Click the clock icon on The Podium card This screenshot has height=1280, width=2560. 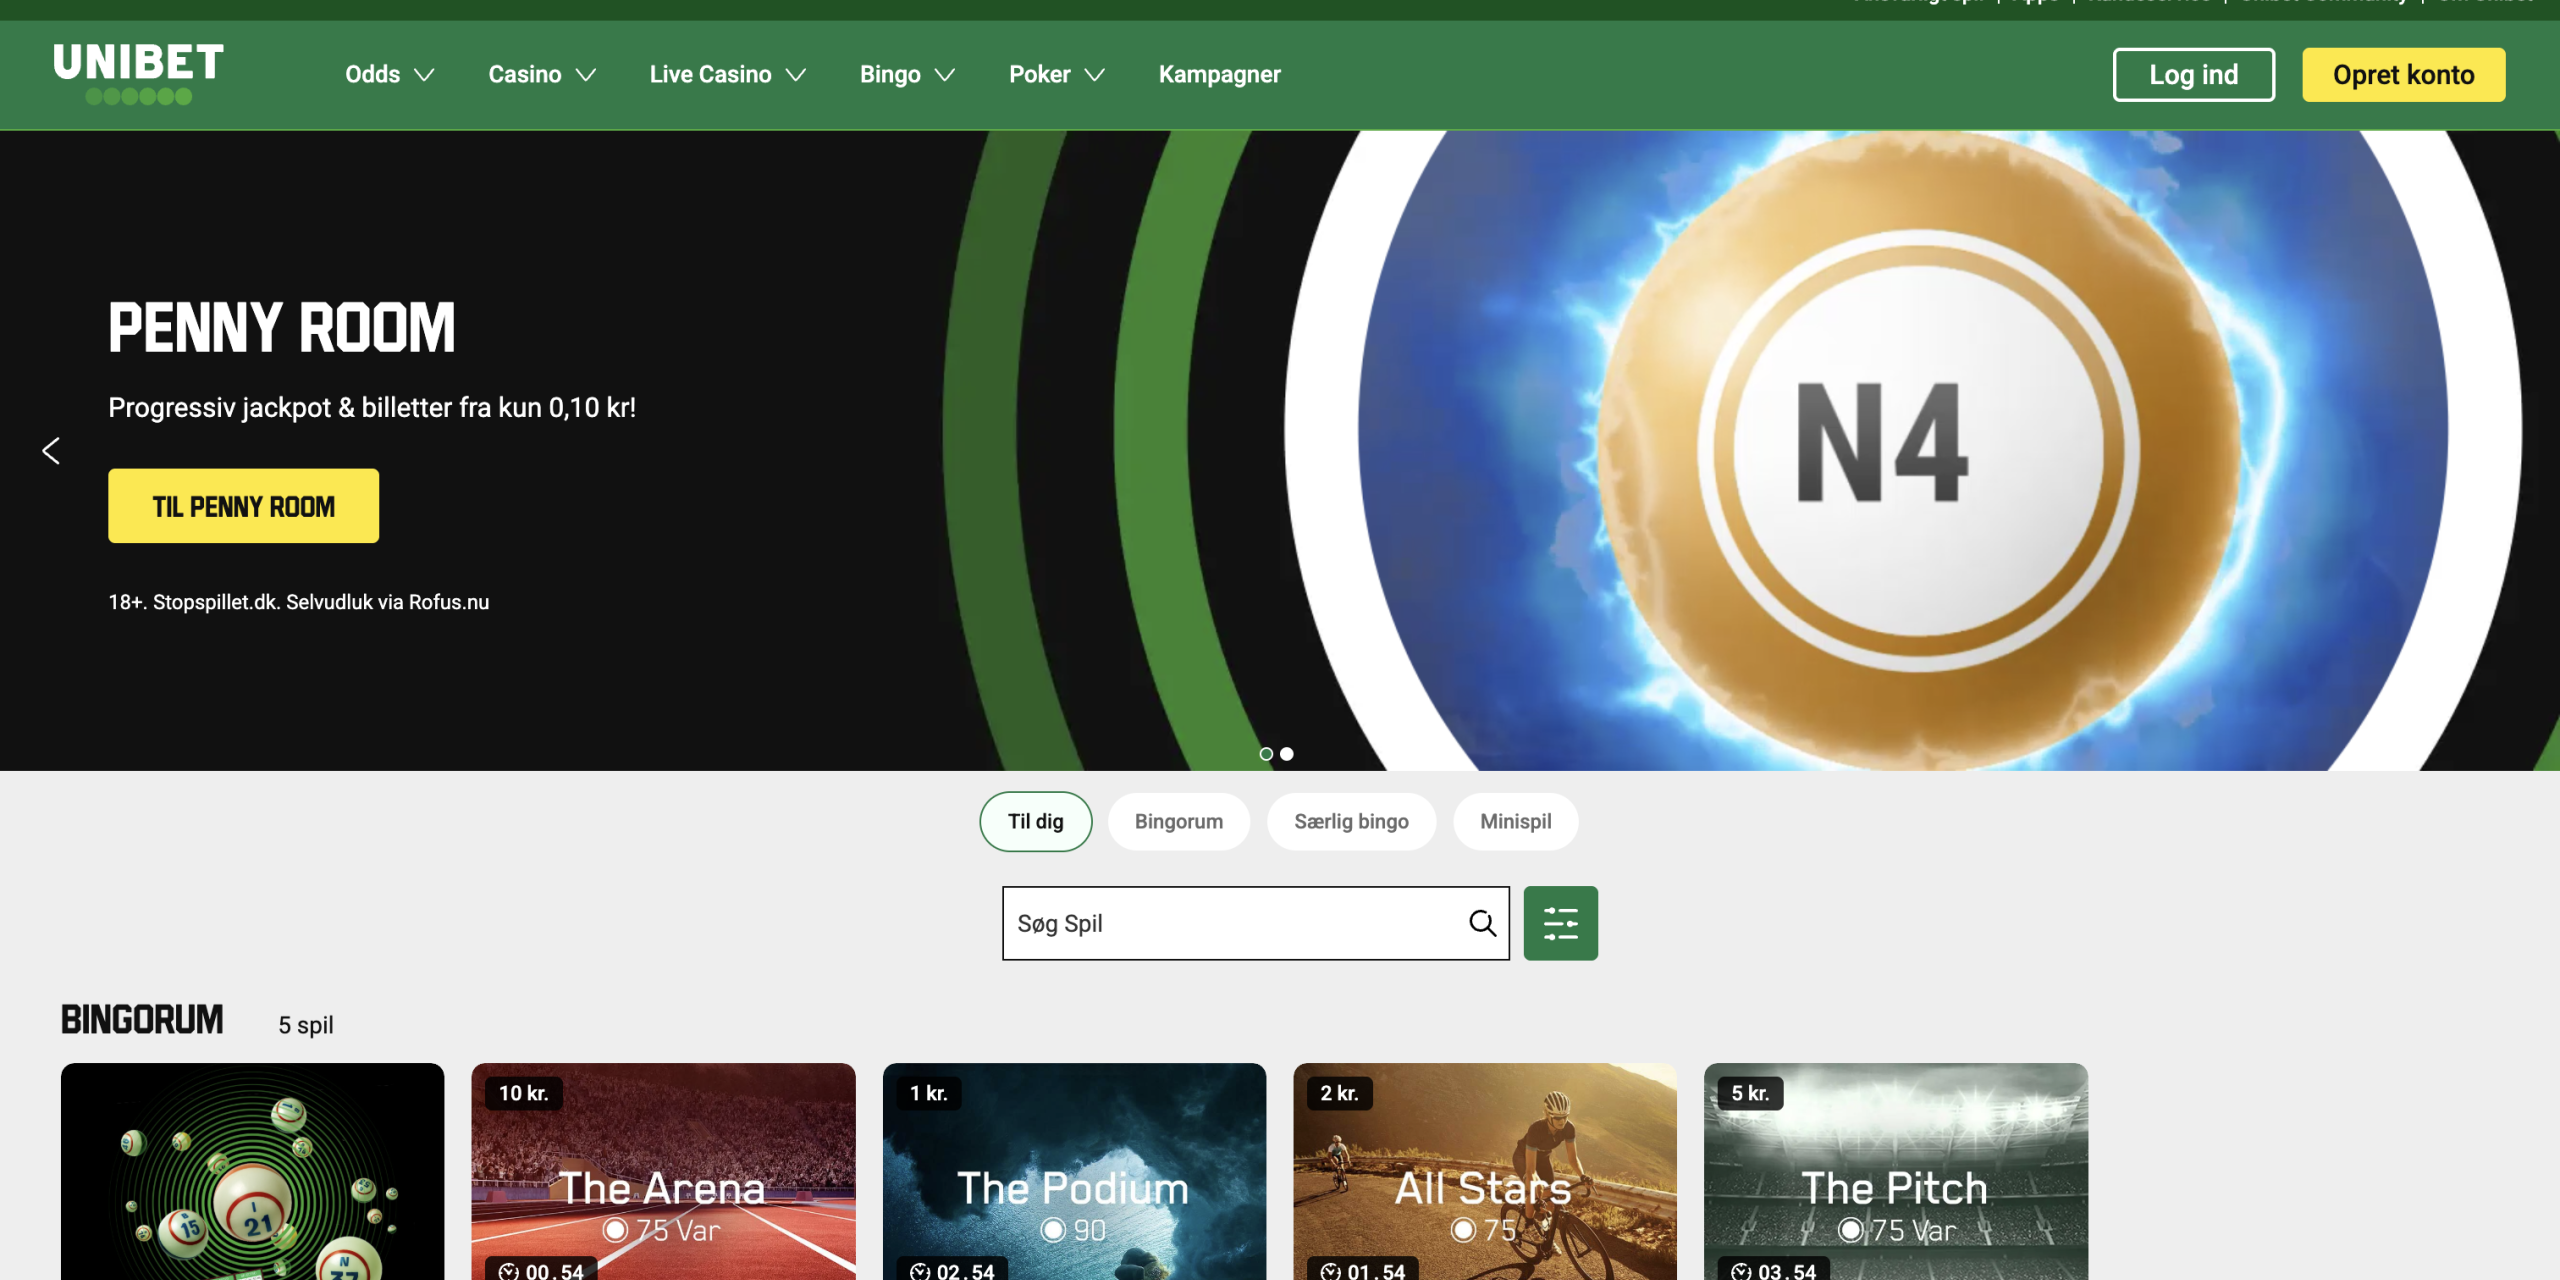[919, 1271]
